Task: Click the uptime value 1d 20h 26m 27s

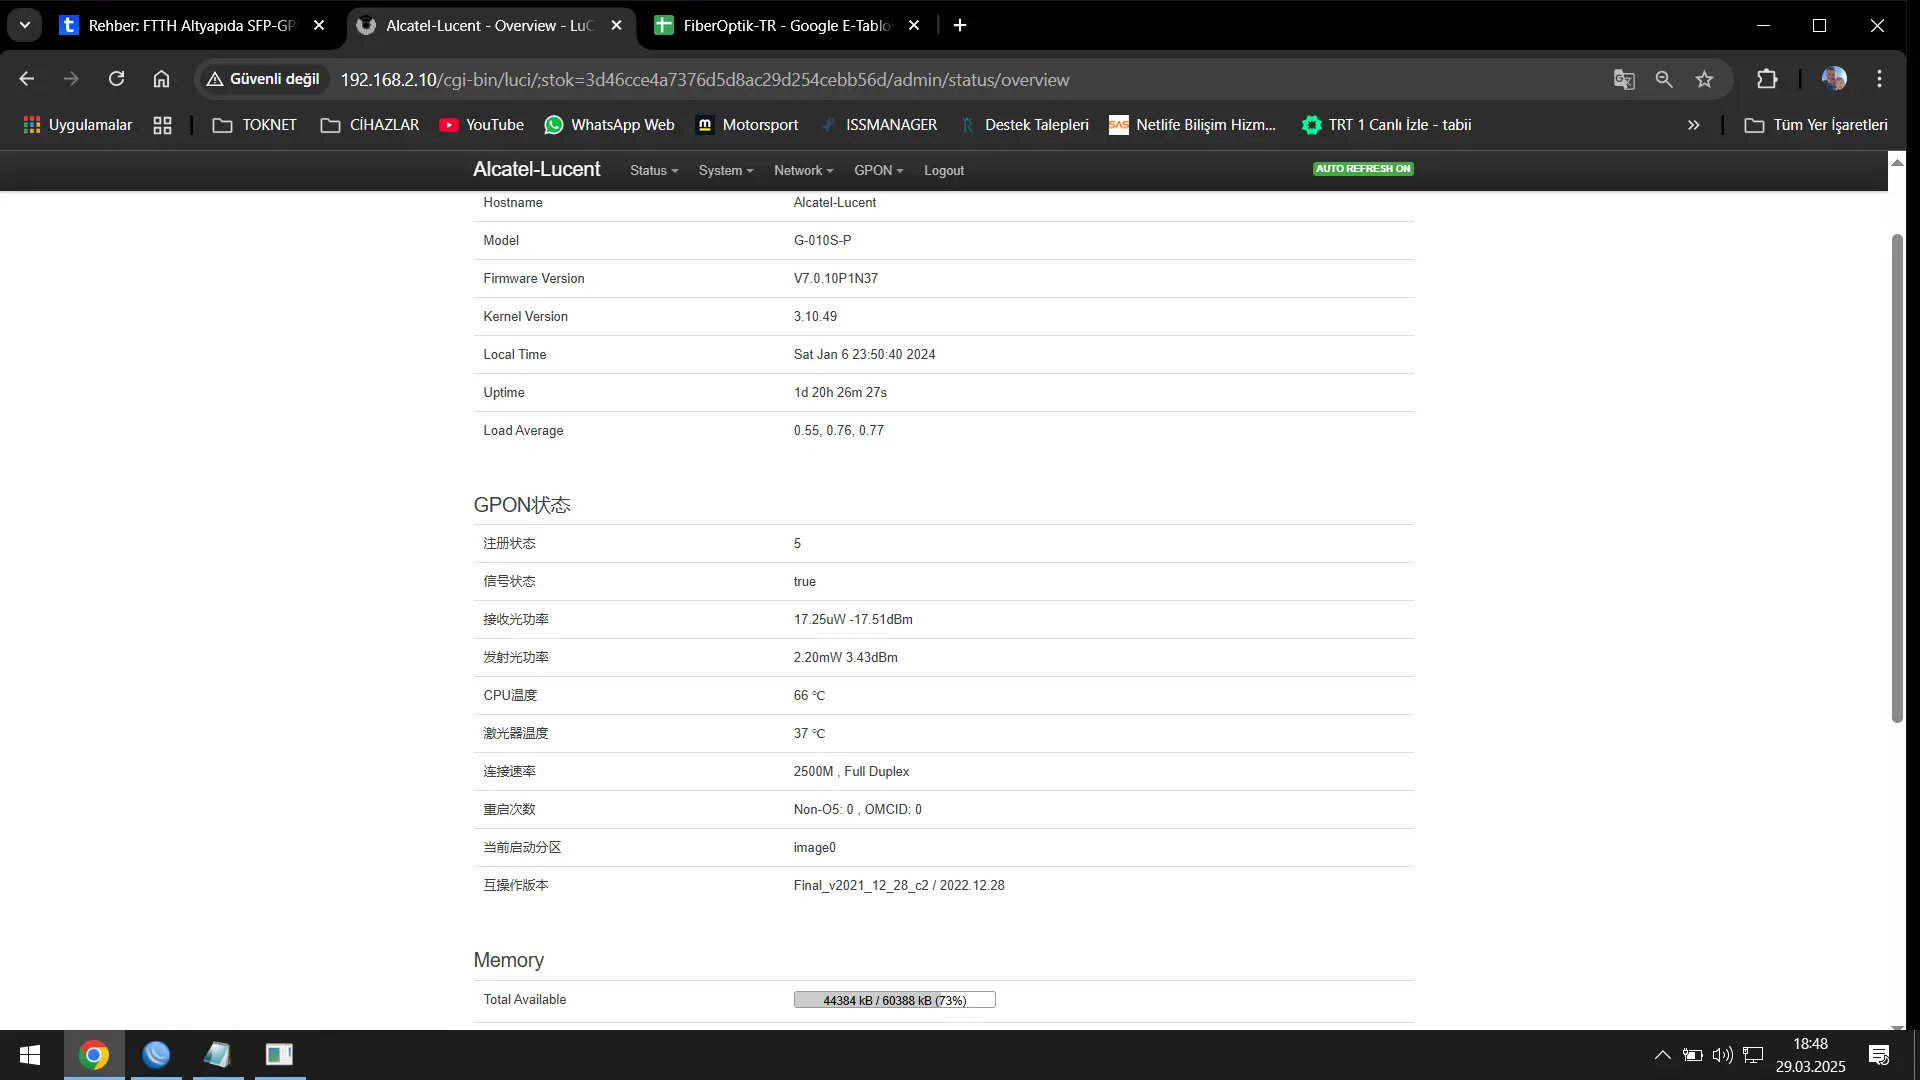Action: coord(841,393)
